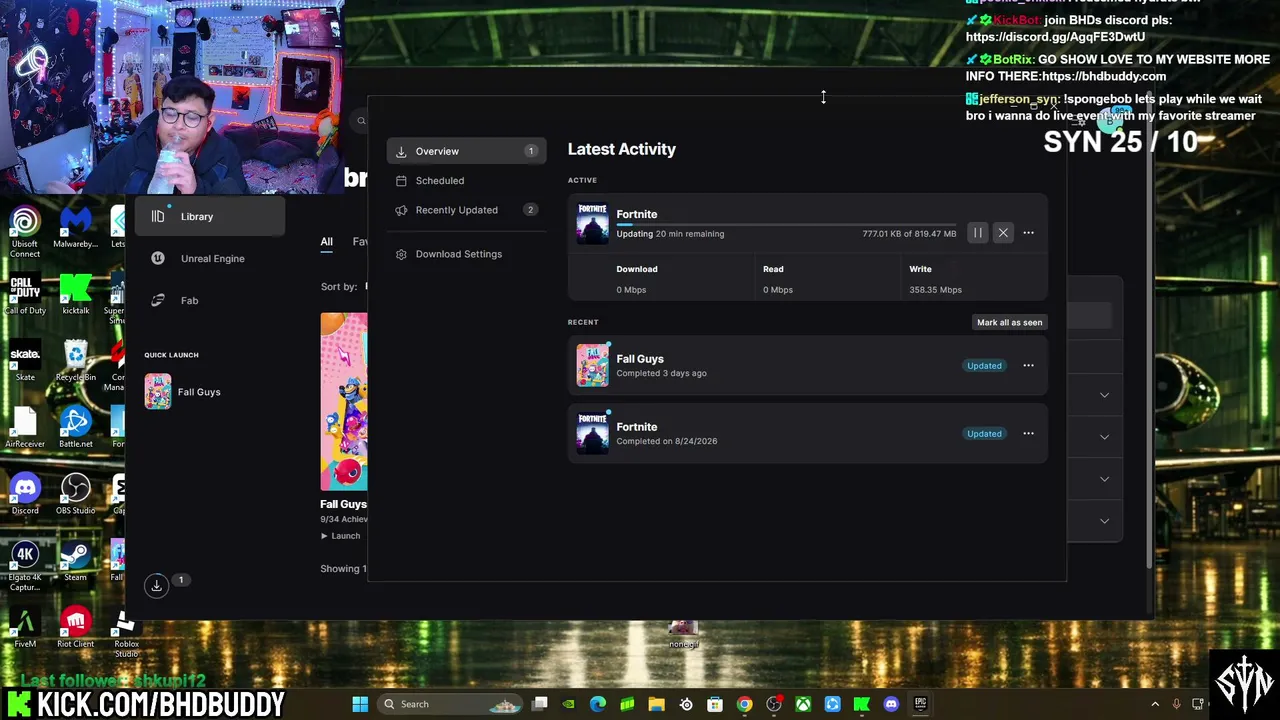Screen dimensions: 1280x720
Task: Click Epic Games Launcher taskbar icon
Action: [x=920, y=704]
